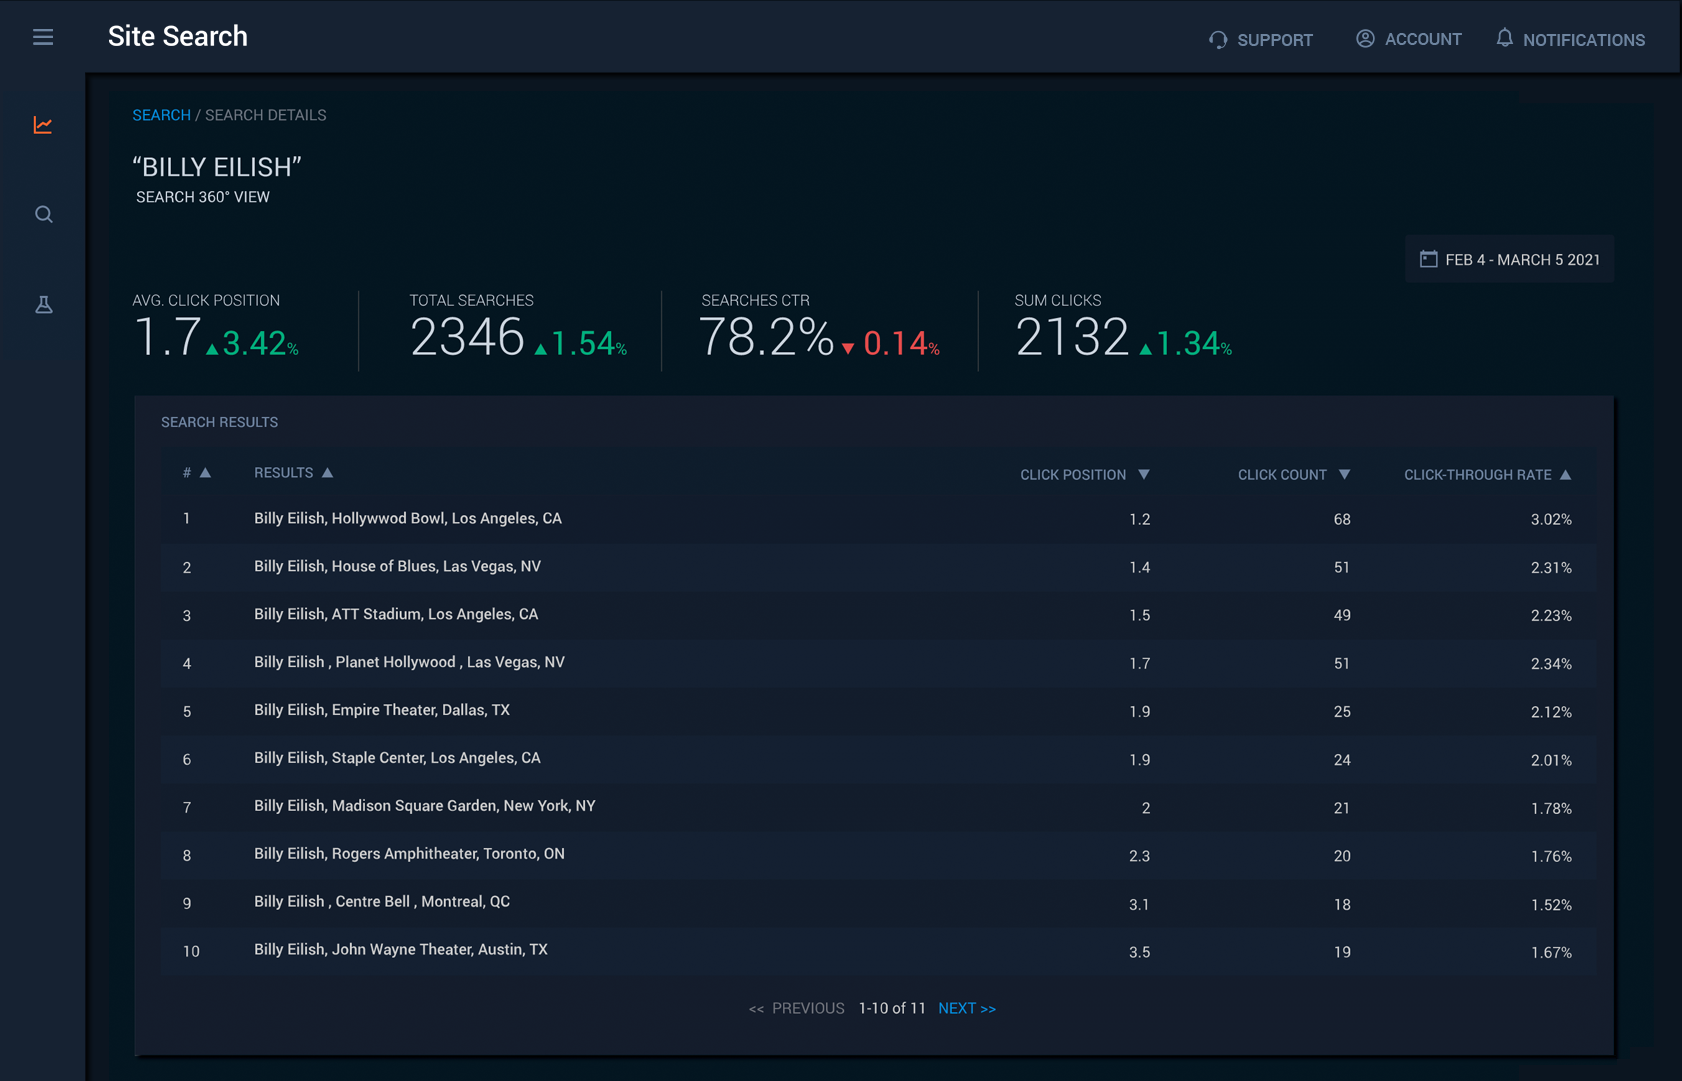Click the 3.02% click-through rate cell
The image size is (1682, 1081).
(x=1551, y=519)
